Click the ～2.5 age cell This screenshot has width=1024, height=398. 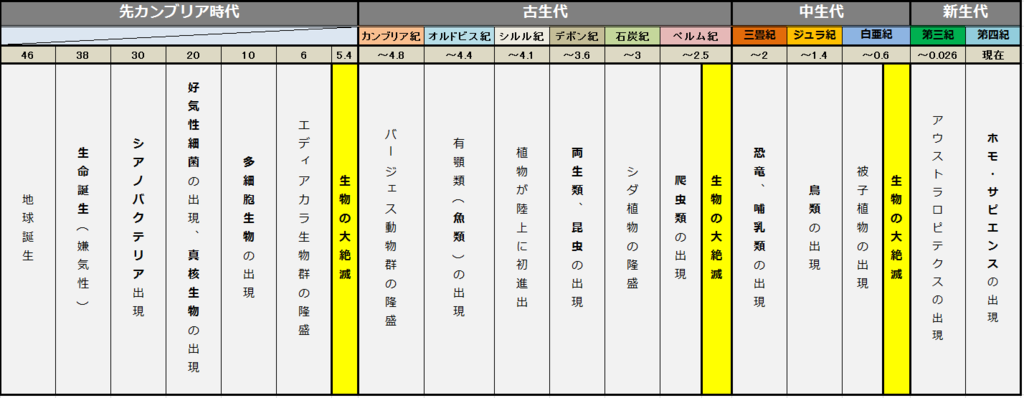(x=696, y=55)
